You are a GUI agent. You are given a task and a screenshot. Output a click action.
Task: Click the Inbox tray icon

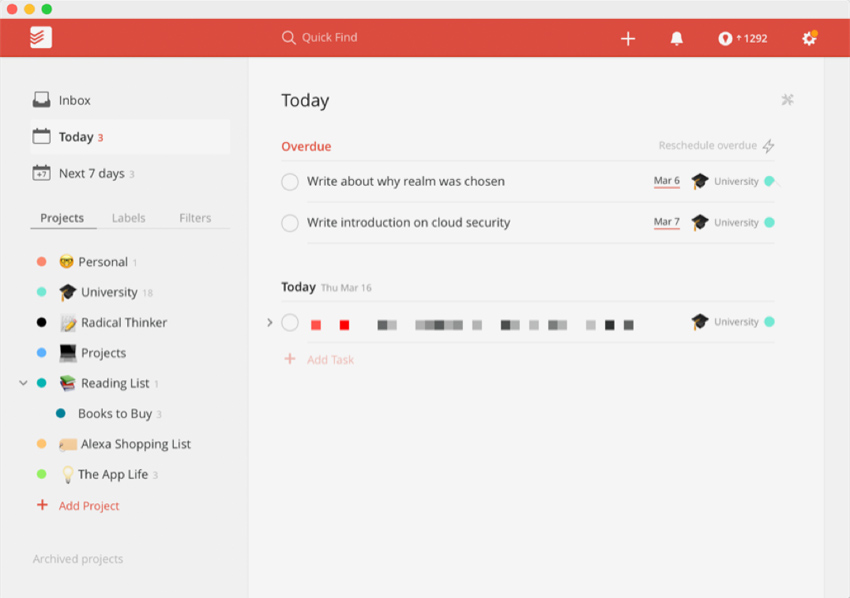tap(41, 100)
